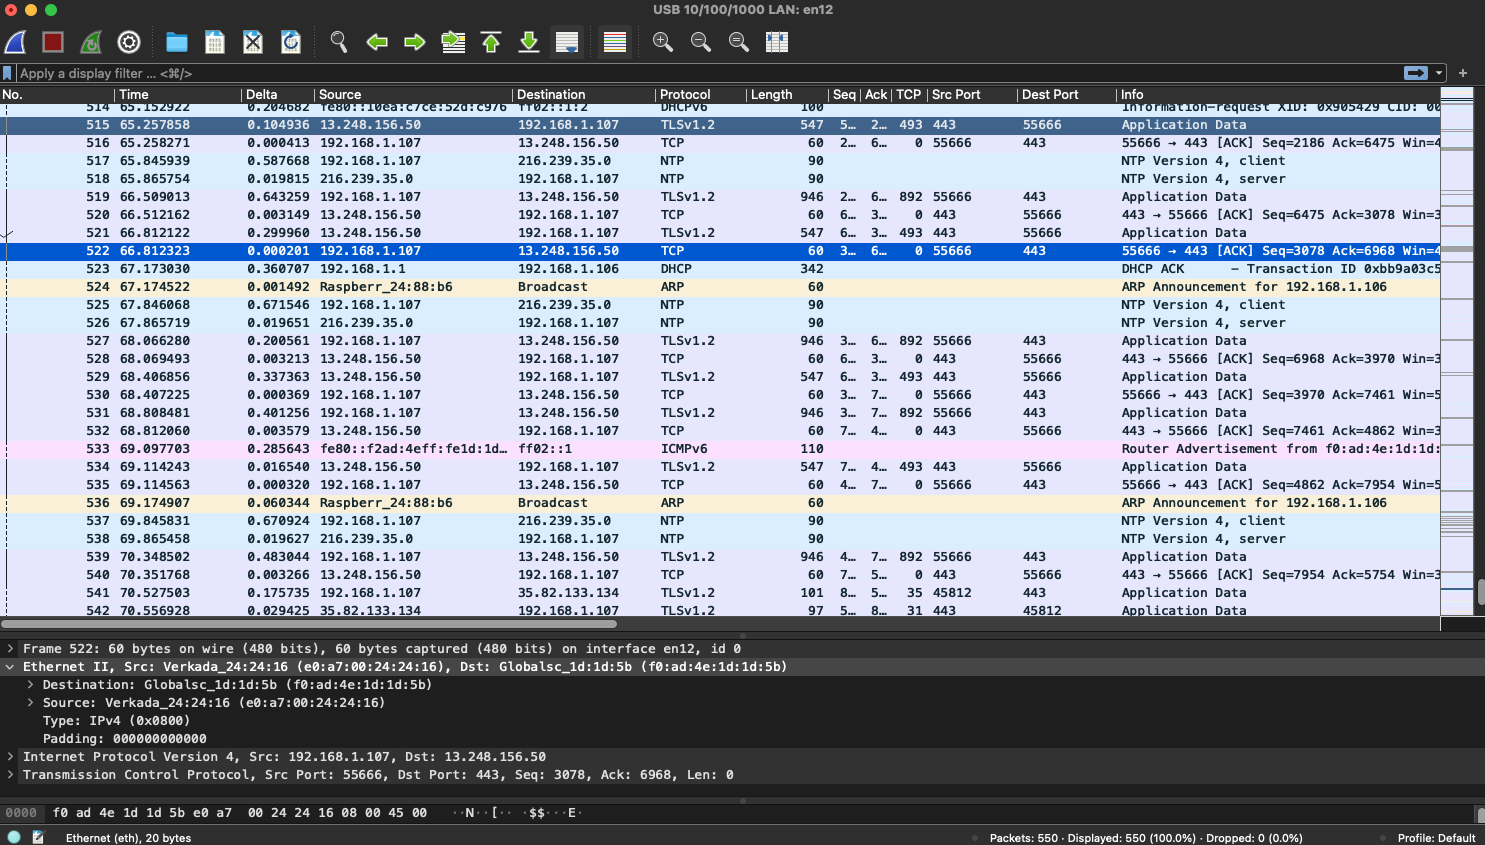Click the display filter bookmark icon
The height and width of the screenshot is (845, 1485).
tap(8, 73)
